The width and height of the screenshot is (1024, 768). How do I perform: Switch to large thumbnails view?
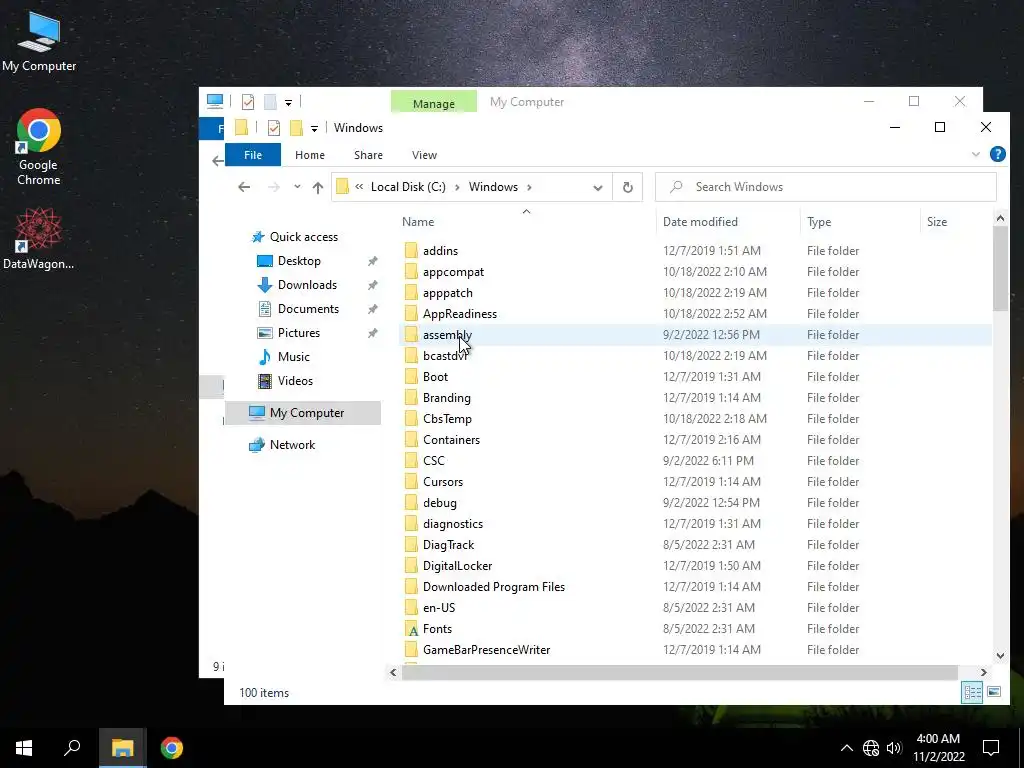(x=994, y=692)
